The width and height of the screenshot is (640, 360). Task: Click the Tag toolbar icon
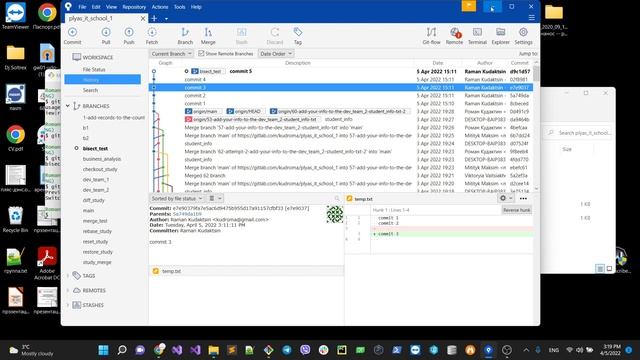(298, 36)
